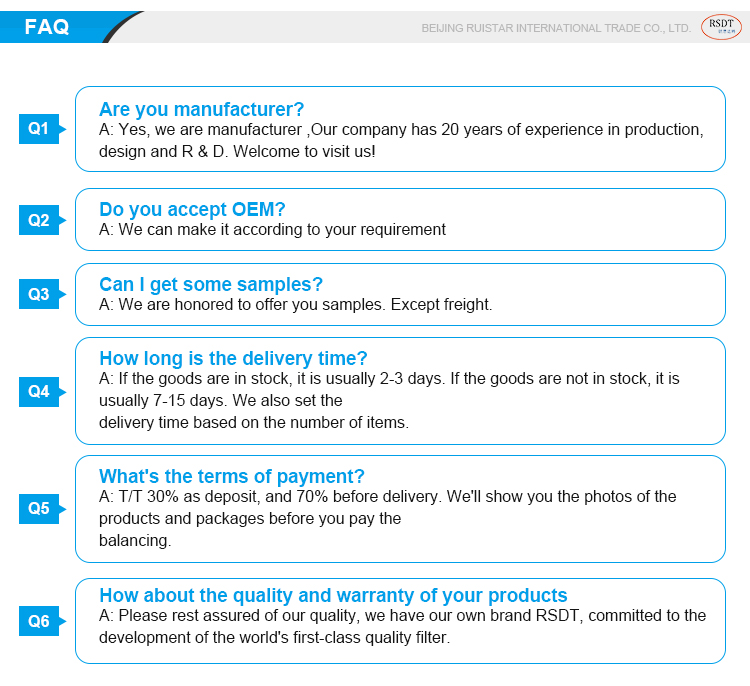Click the Q2 badge label

(x=39, y=220)
